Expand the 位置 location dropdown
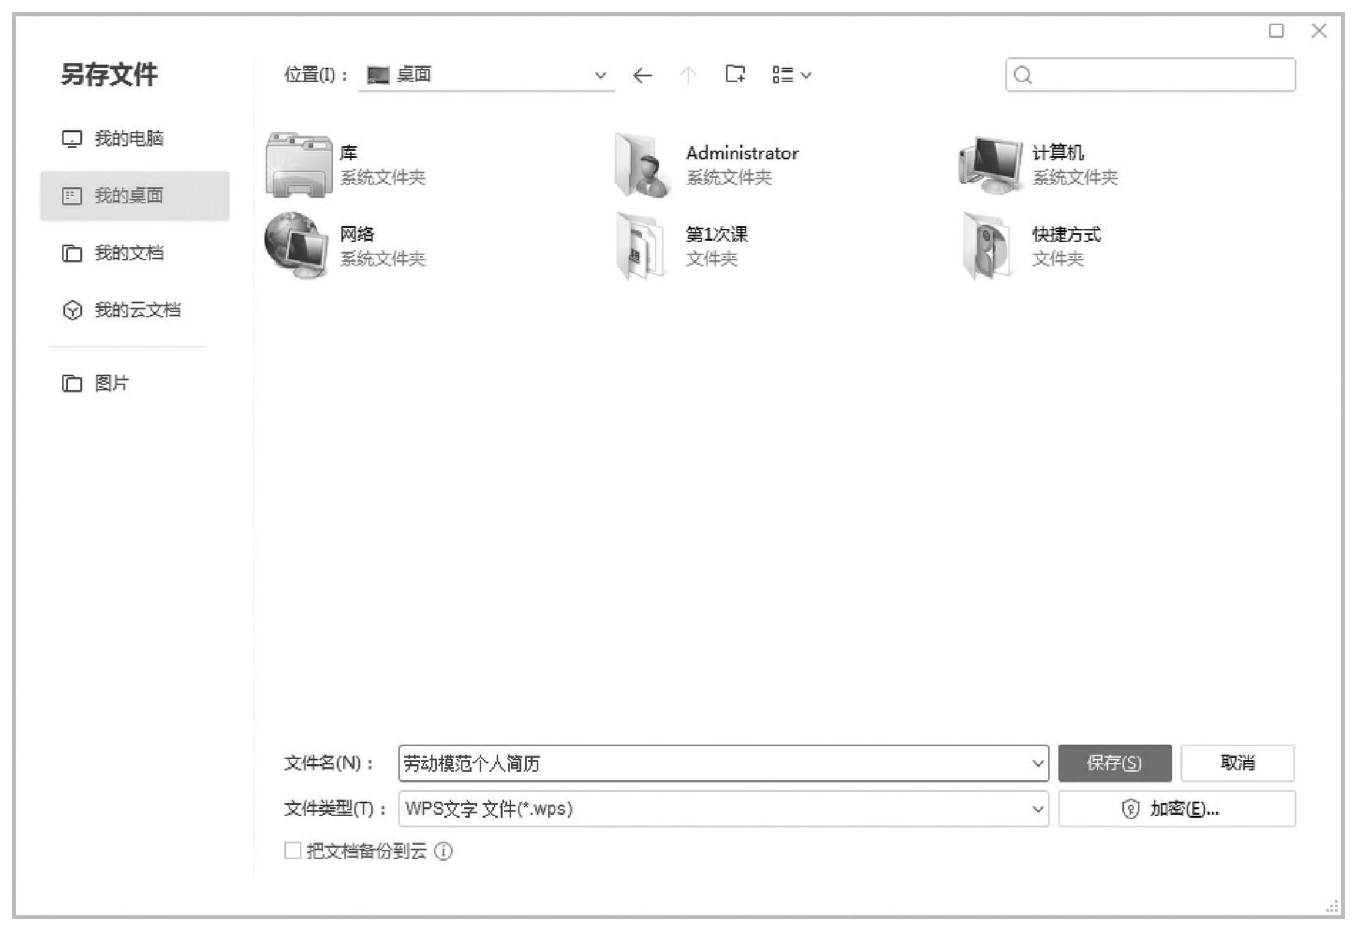 (600, 75)
